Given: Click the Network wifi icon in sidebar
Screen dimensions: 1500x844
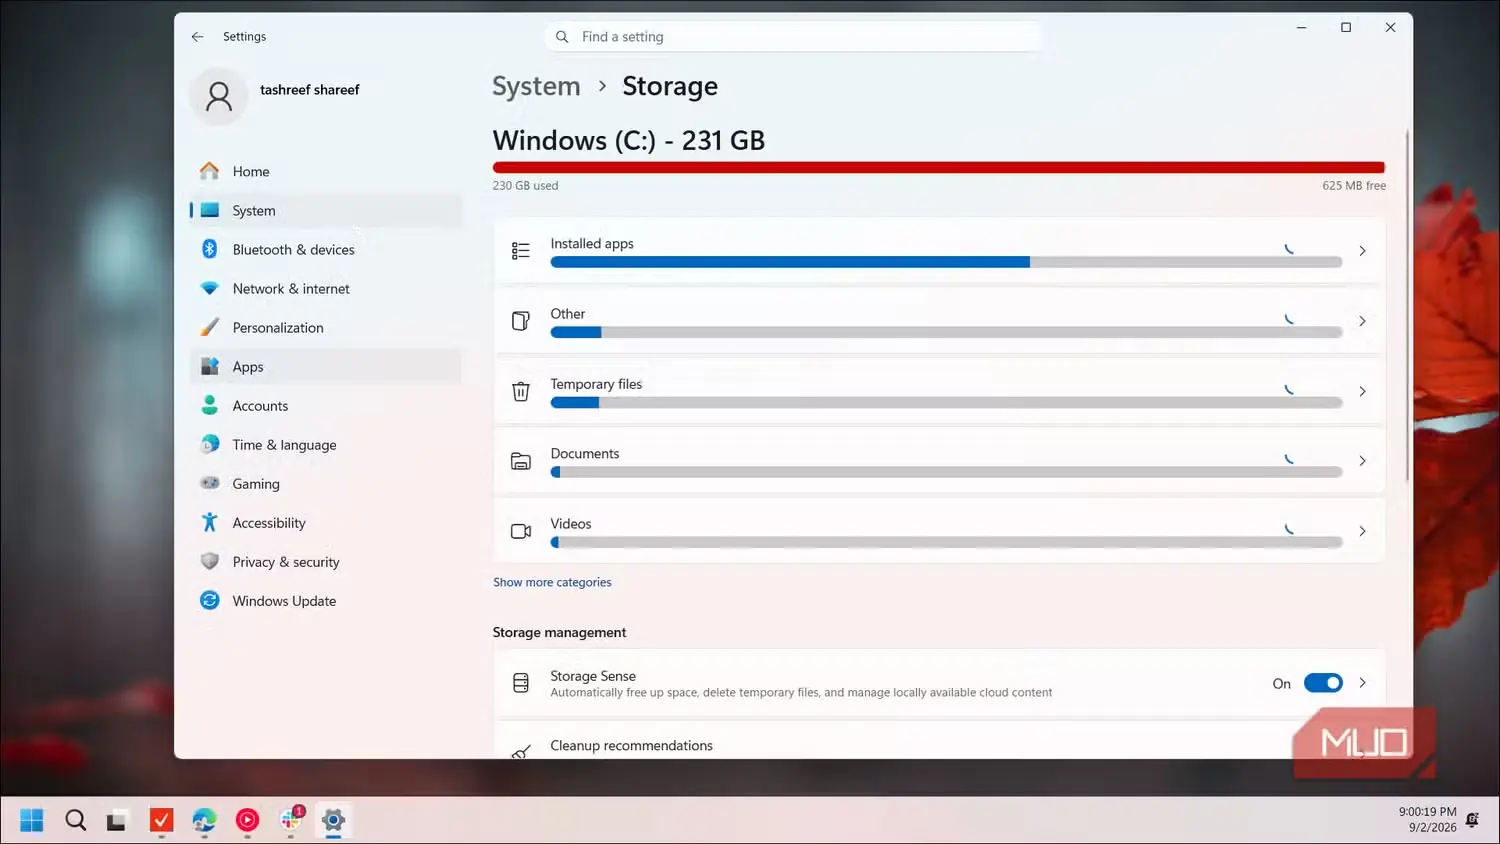Looking at the screenshot, I should point(209,288).
